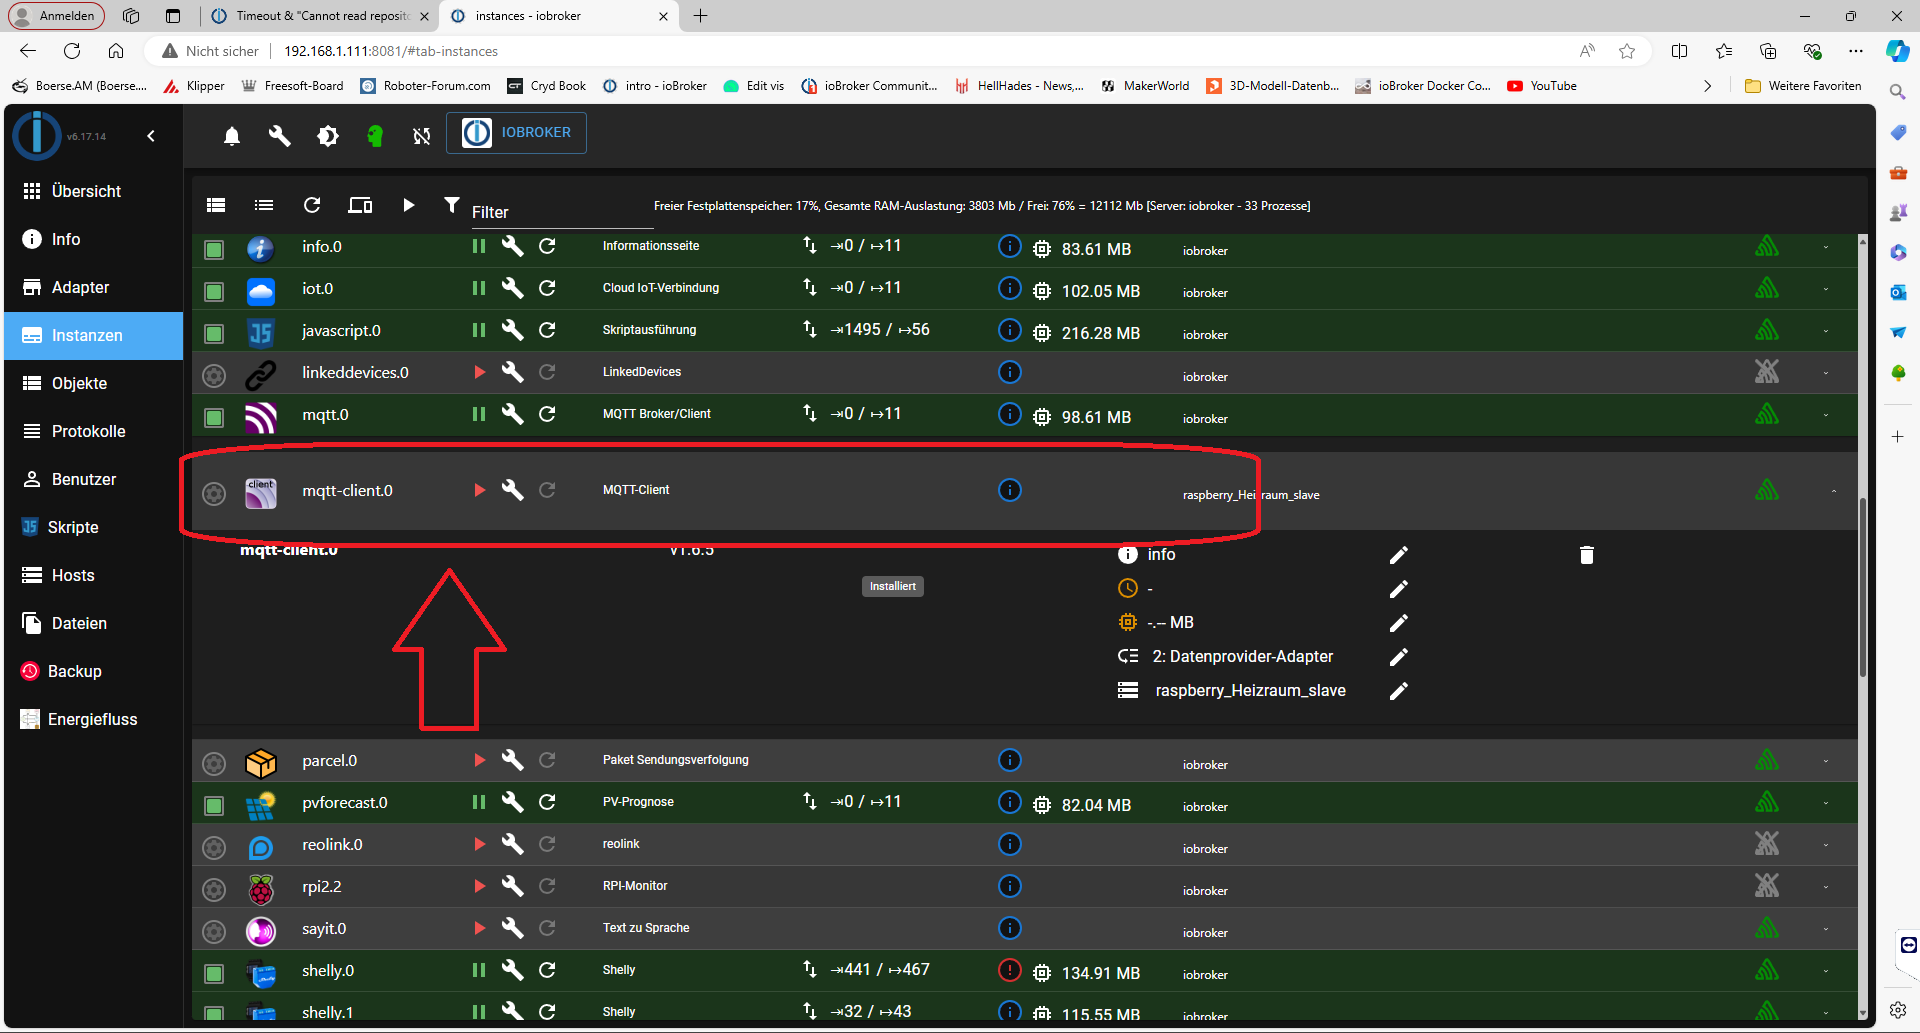Pause the mqtt.0 instance

click(479, 414)
